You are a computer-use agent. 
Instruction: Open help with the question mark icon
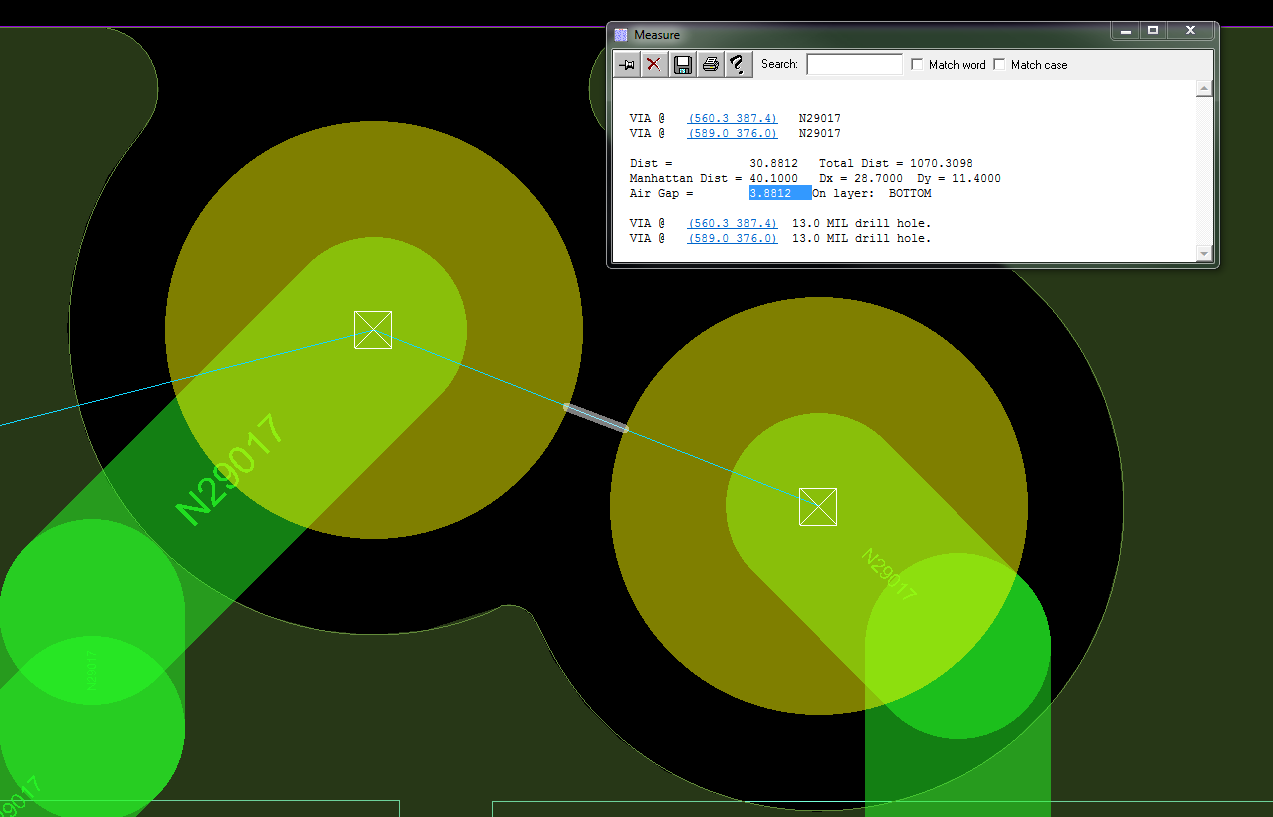click(x=737, y=65)
